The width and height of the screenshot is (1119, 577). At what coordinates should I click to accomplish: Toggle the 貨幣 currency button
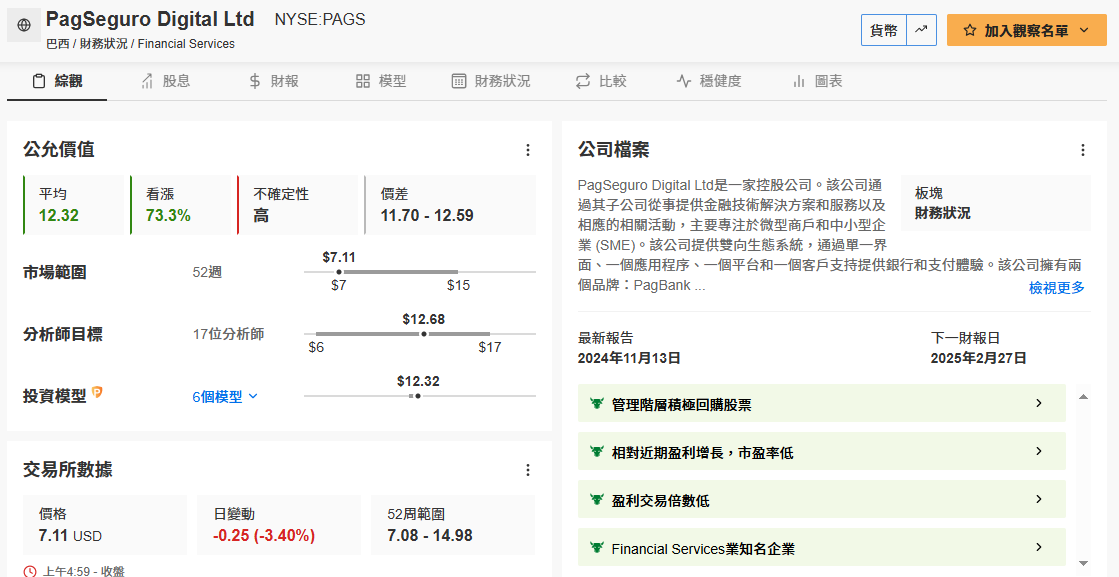coord(884,30)
